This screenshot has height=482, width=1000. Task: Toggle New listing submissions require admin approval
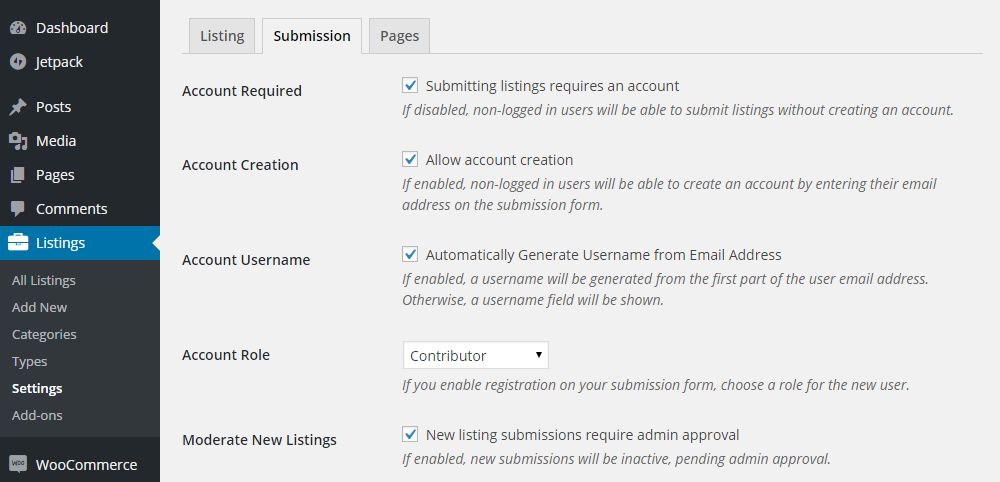point(410,435)
